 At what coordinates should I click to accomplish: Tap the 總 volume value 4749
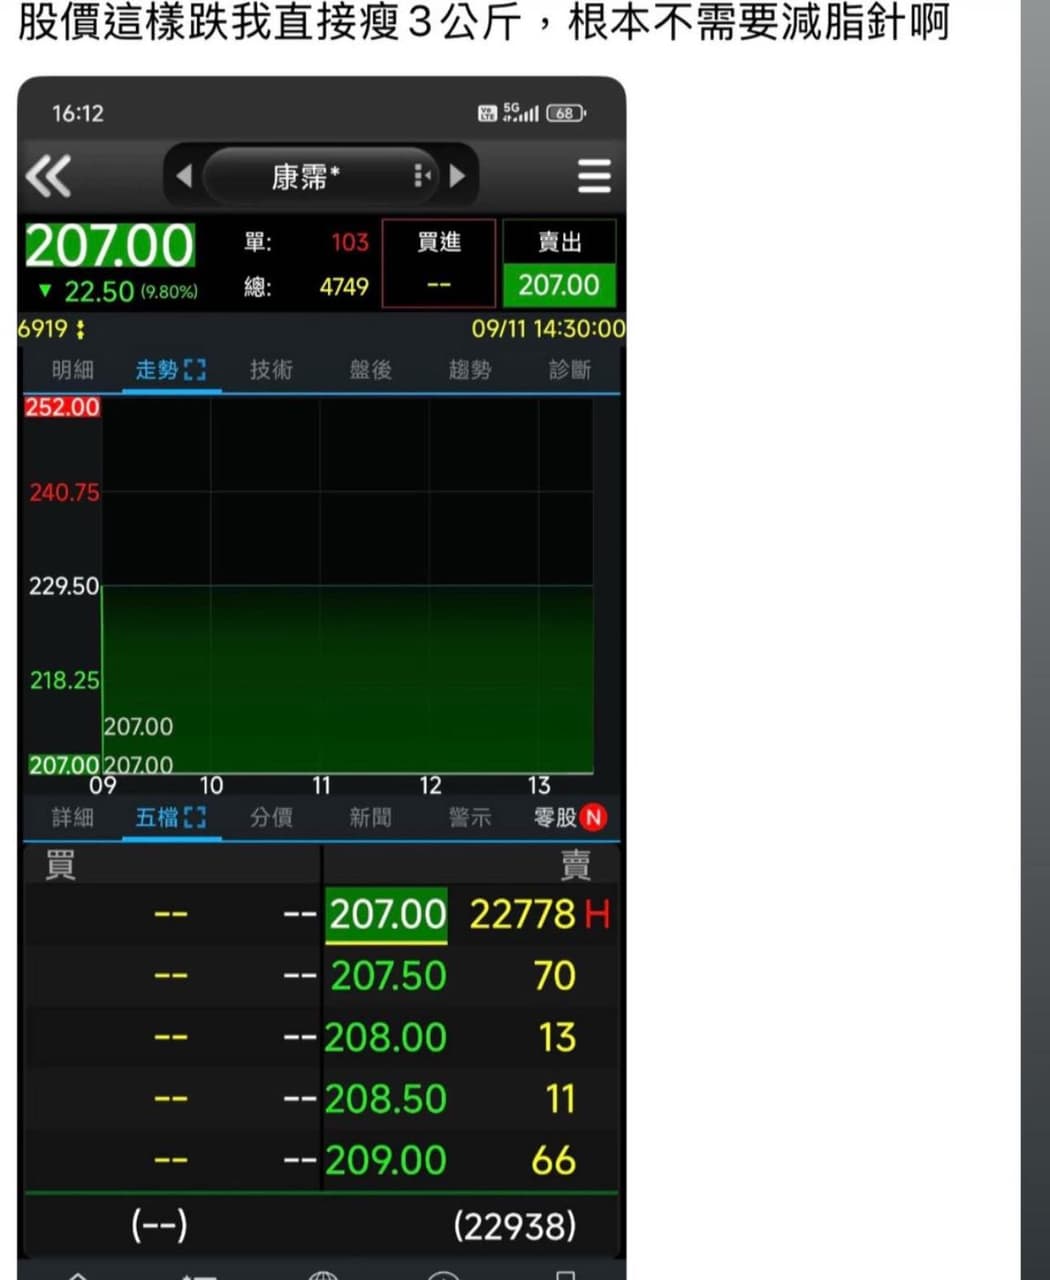344,287
